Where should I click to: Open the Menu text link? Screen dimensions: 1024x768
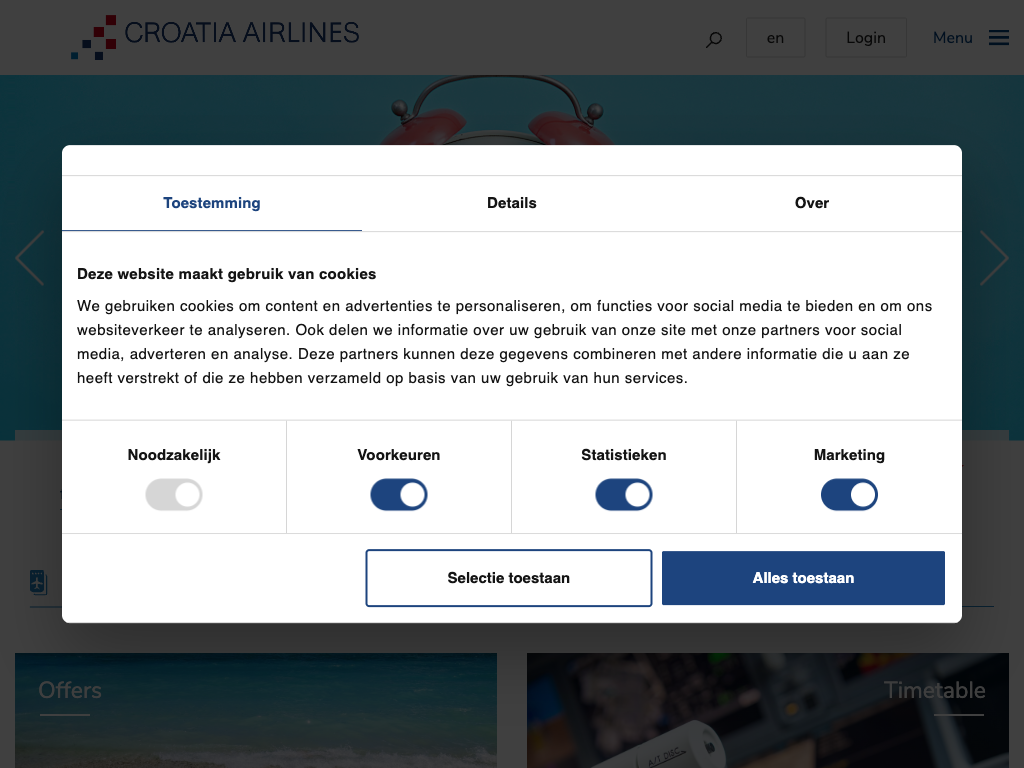click(x=952, y=38)
